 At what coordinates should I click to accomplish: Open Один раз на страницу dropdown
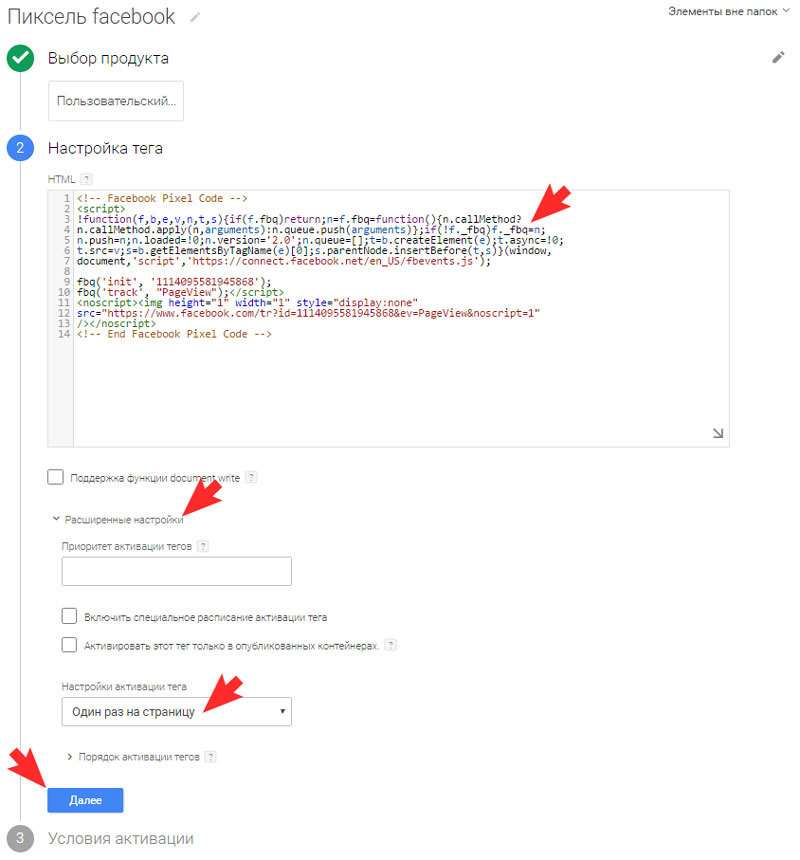click(177, 712)
